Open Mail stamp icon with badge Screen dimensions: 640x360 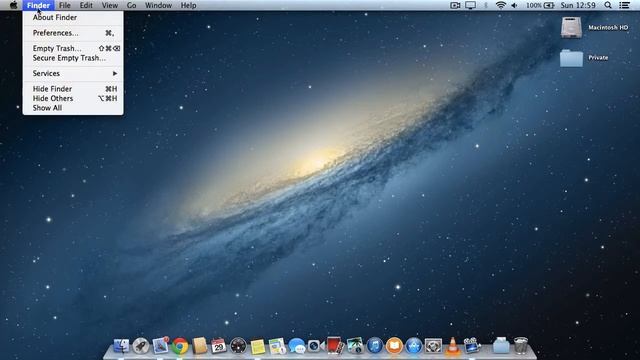160,345
